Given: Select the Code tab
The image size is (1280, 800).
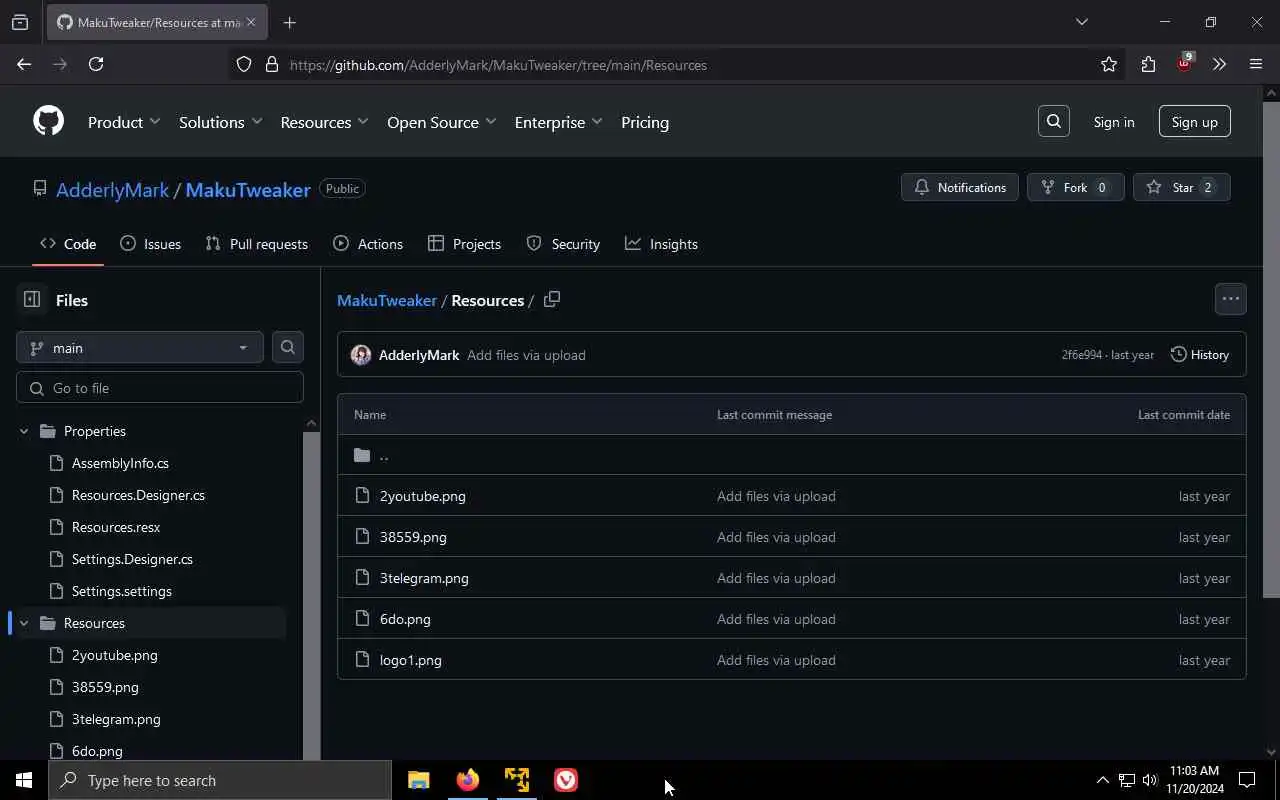Looking at the screenshot, I should pyautogui.click(x=68, y=244).
